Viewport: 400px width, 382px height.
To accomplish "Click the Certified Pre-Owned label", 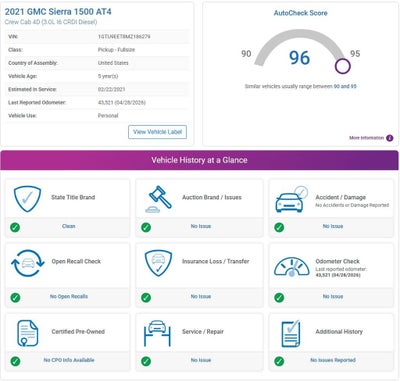I will coord(78,332).
